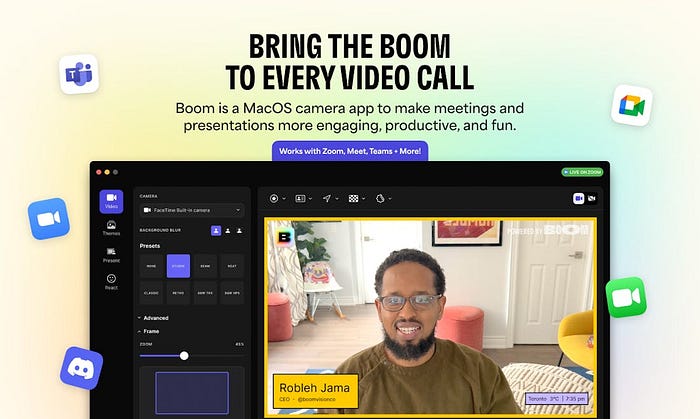The height and width of the screenshot is (419, 700).
Task: Click the Boom B logo overlay in the video
Action: click(284, 237)
